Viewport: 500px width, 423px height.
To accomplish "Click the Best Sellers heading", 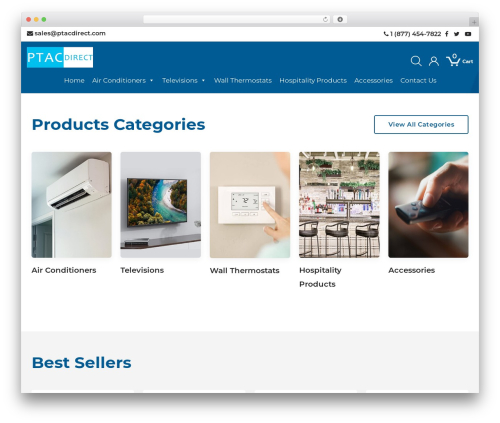I will click(82, 363).
